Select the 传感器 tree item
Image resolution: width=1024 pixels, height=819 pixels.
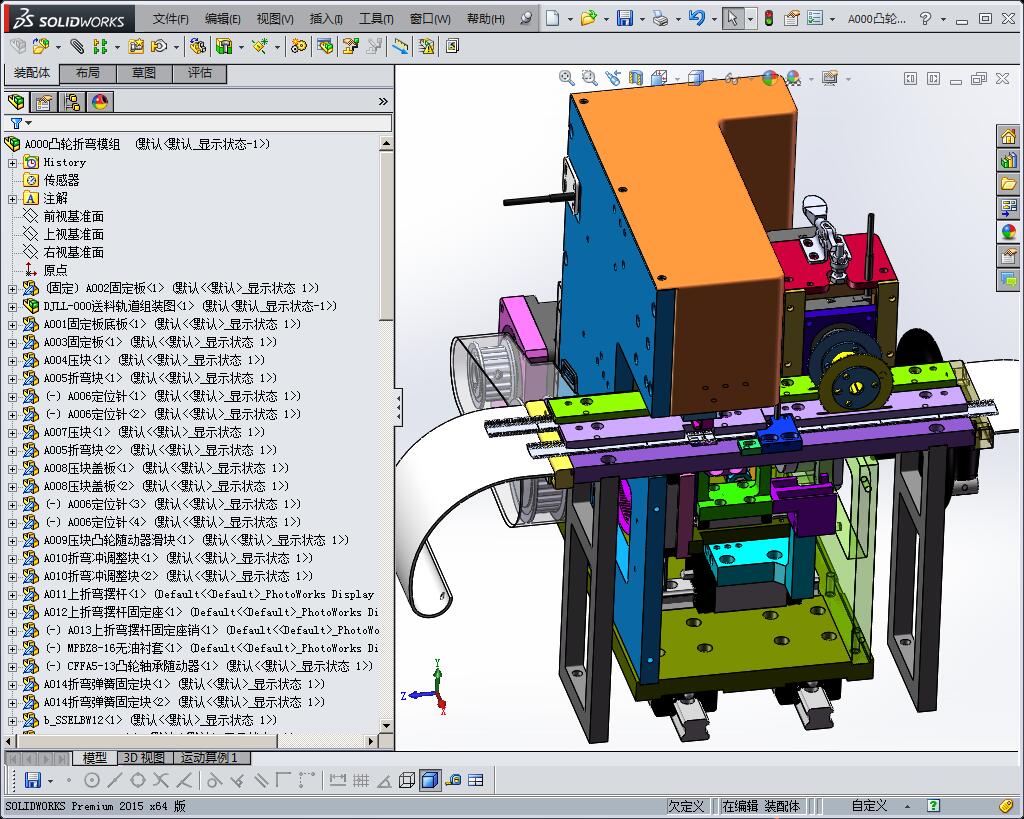pos(61,180)
